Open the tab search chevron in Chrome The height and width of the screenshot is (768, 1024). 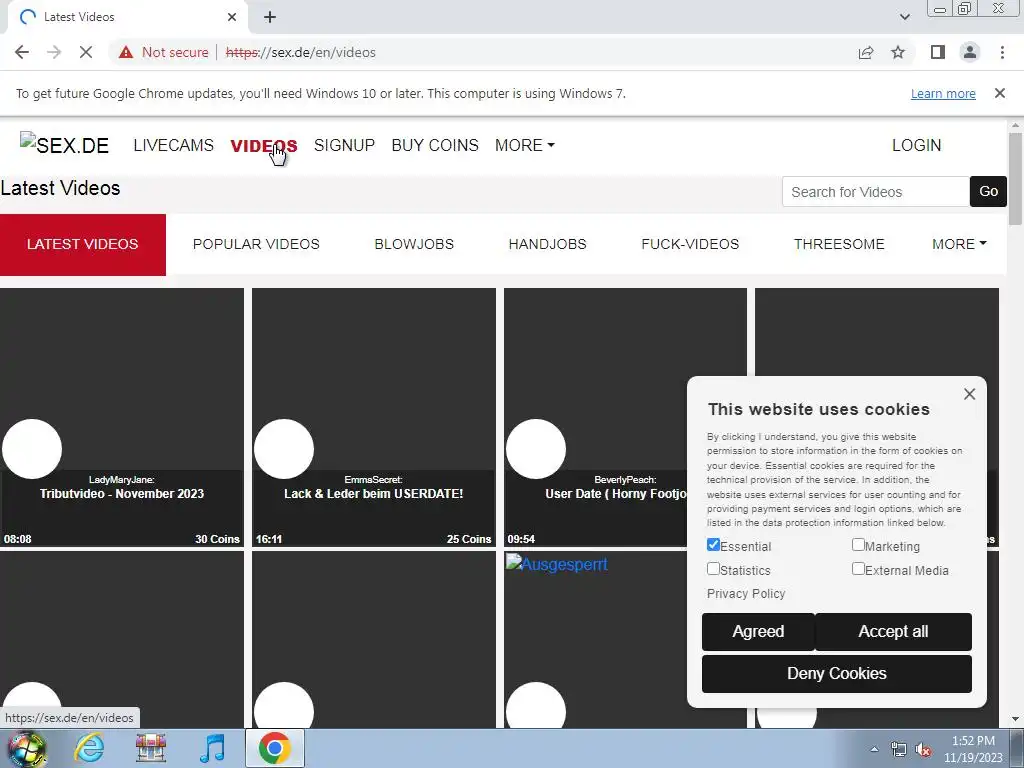pos(904,17)
